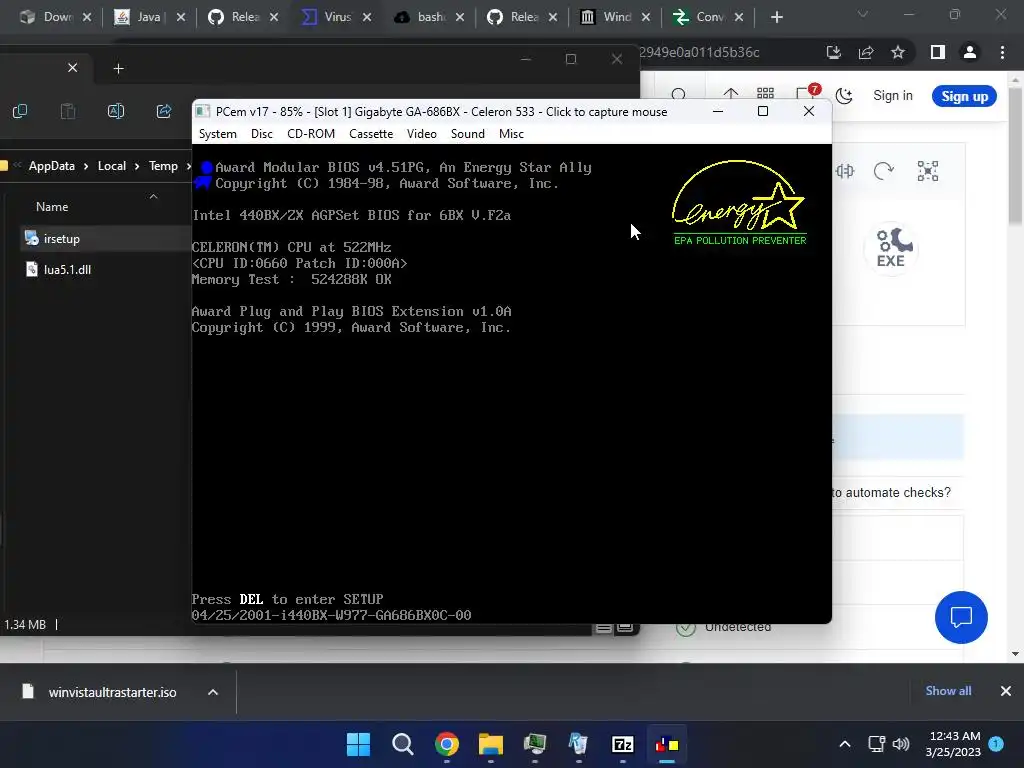The image size is (1024, 768).
Task: Click AppData in the breadcrumb path
Action: pos(52,166)
